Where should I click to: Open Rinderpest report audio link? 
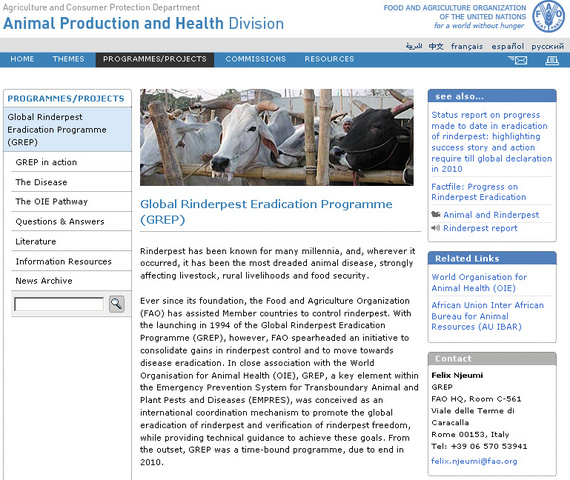(480, 228)
